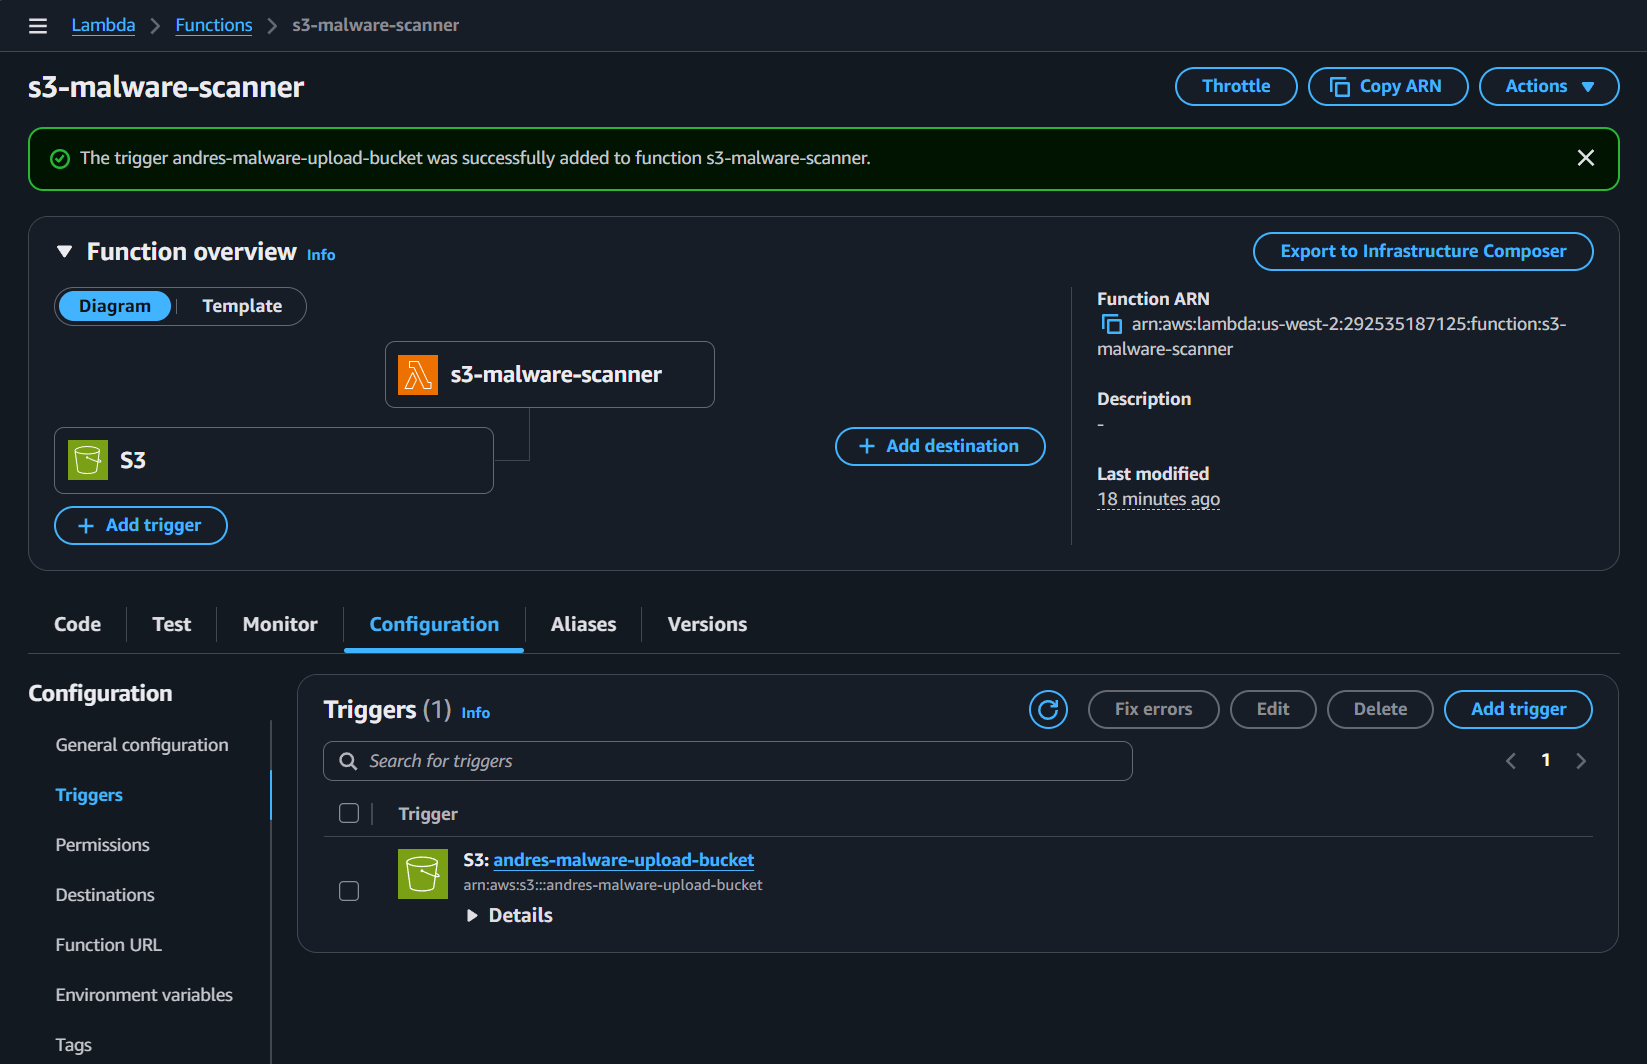Click the Fix errors button
Viewport: 1647px width, 1064px height.
click(x=1153, y=710)
